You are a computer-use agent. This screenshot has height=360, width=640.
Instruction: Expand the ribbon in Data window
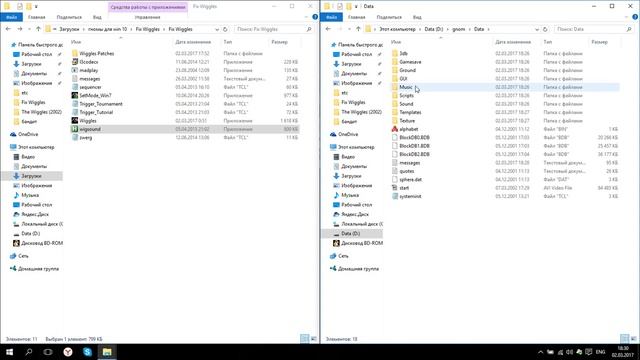click(x=627, y=17)
